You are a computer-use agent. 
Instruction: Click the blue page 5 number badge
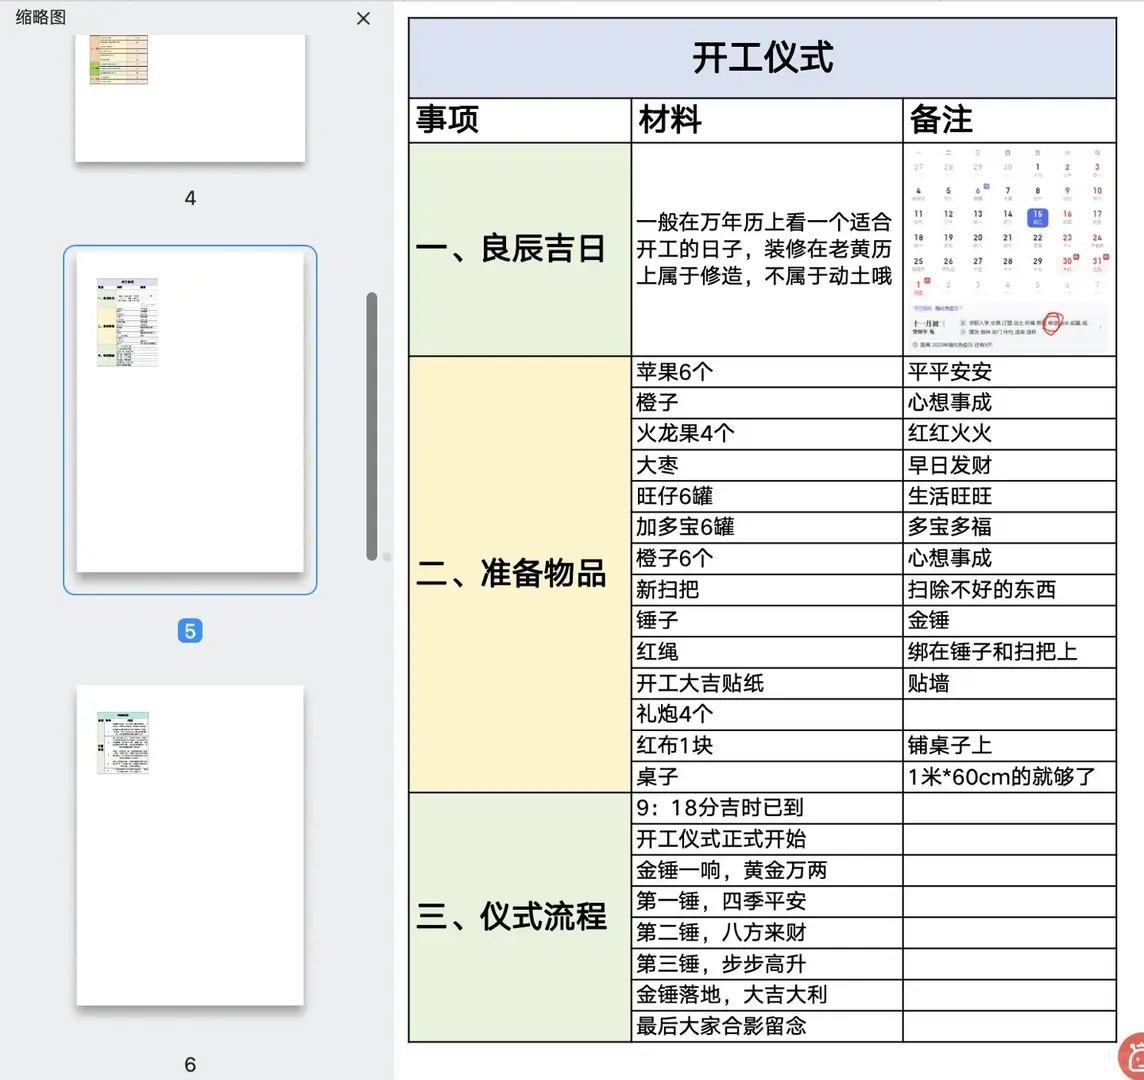190,631
